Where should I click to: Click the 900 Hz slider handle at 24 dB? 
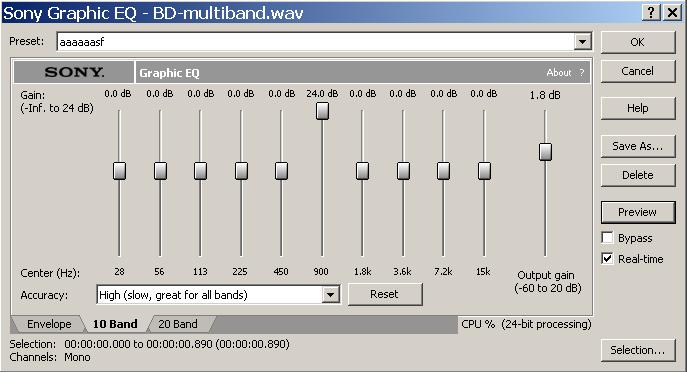[x=322, y=111]
